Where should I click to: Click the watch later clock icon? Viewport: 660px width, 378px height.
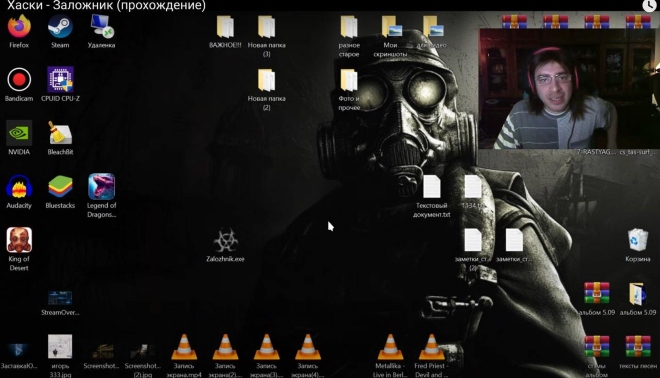(649, 5)
